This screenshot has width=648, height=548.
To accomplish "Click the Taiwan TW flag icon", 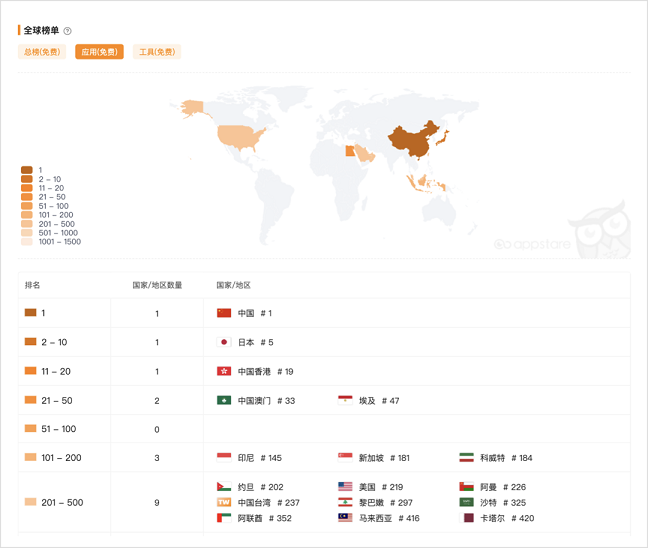I will (x=224, y=502).
